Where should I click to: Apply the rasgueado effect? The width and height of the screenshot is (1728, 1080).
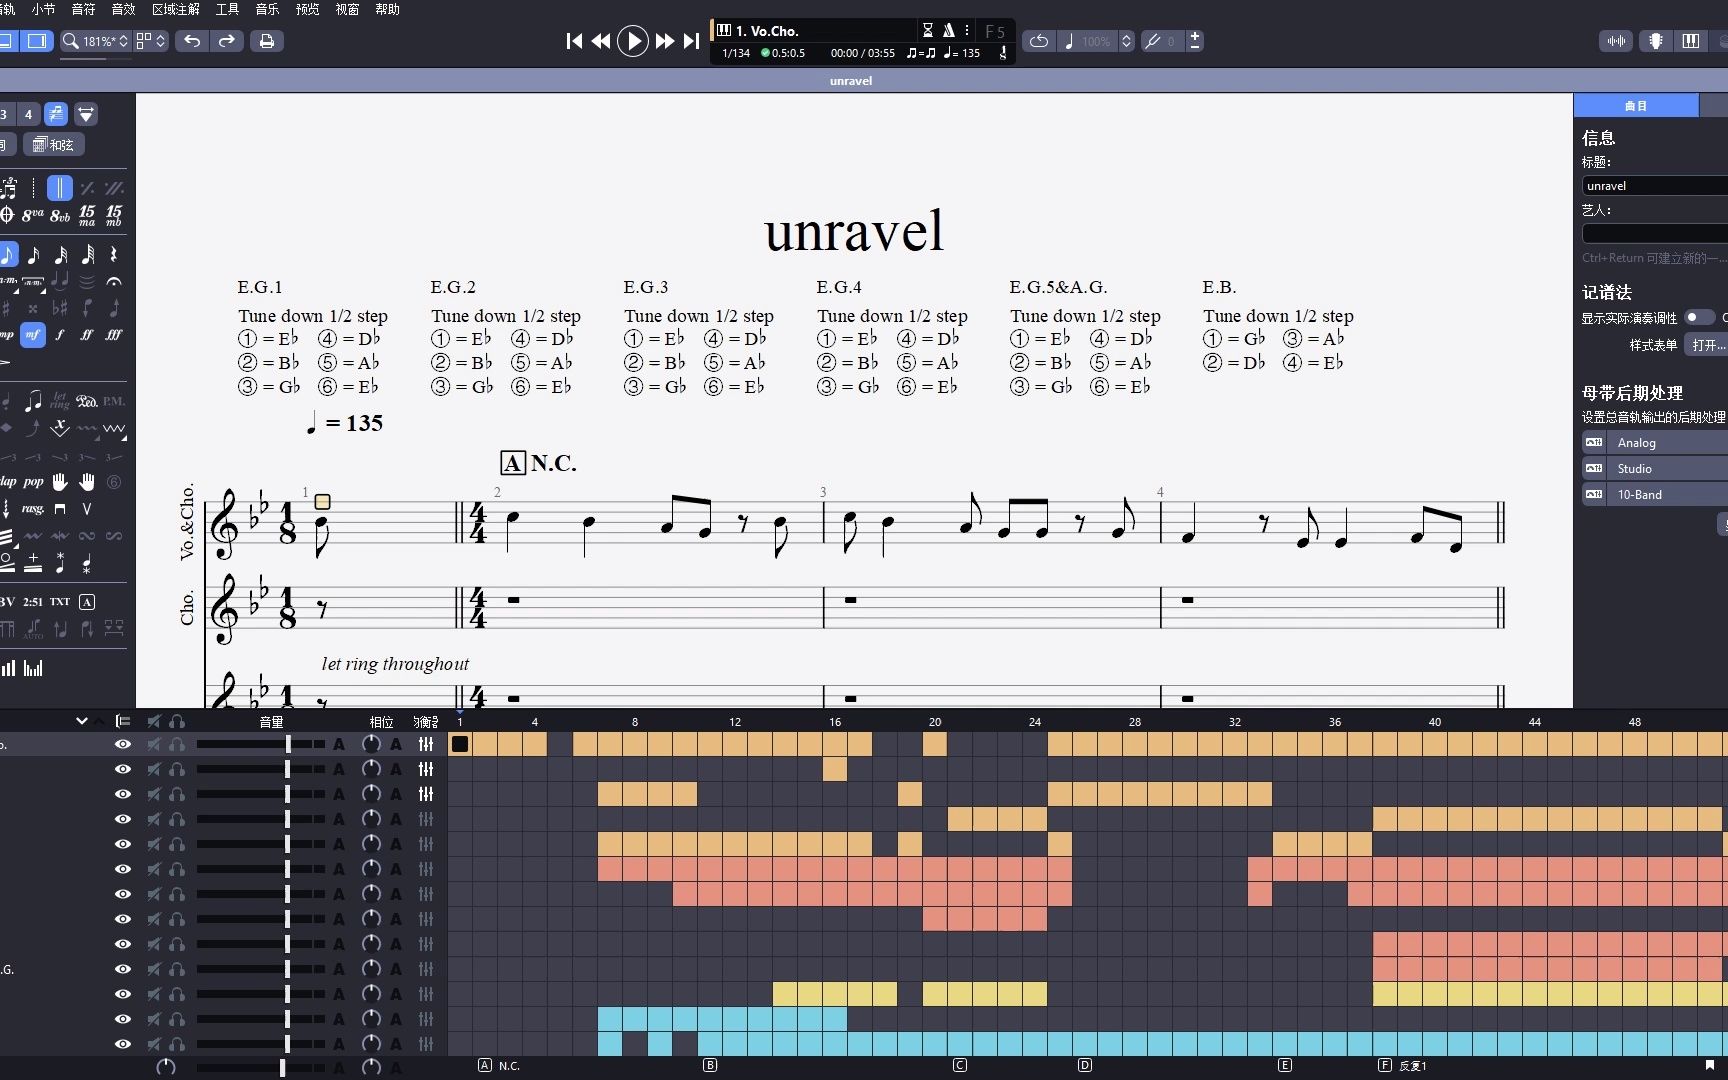click(x=33, y=509)
